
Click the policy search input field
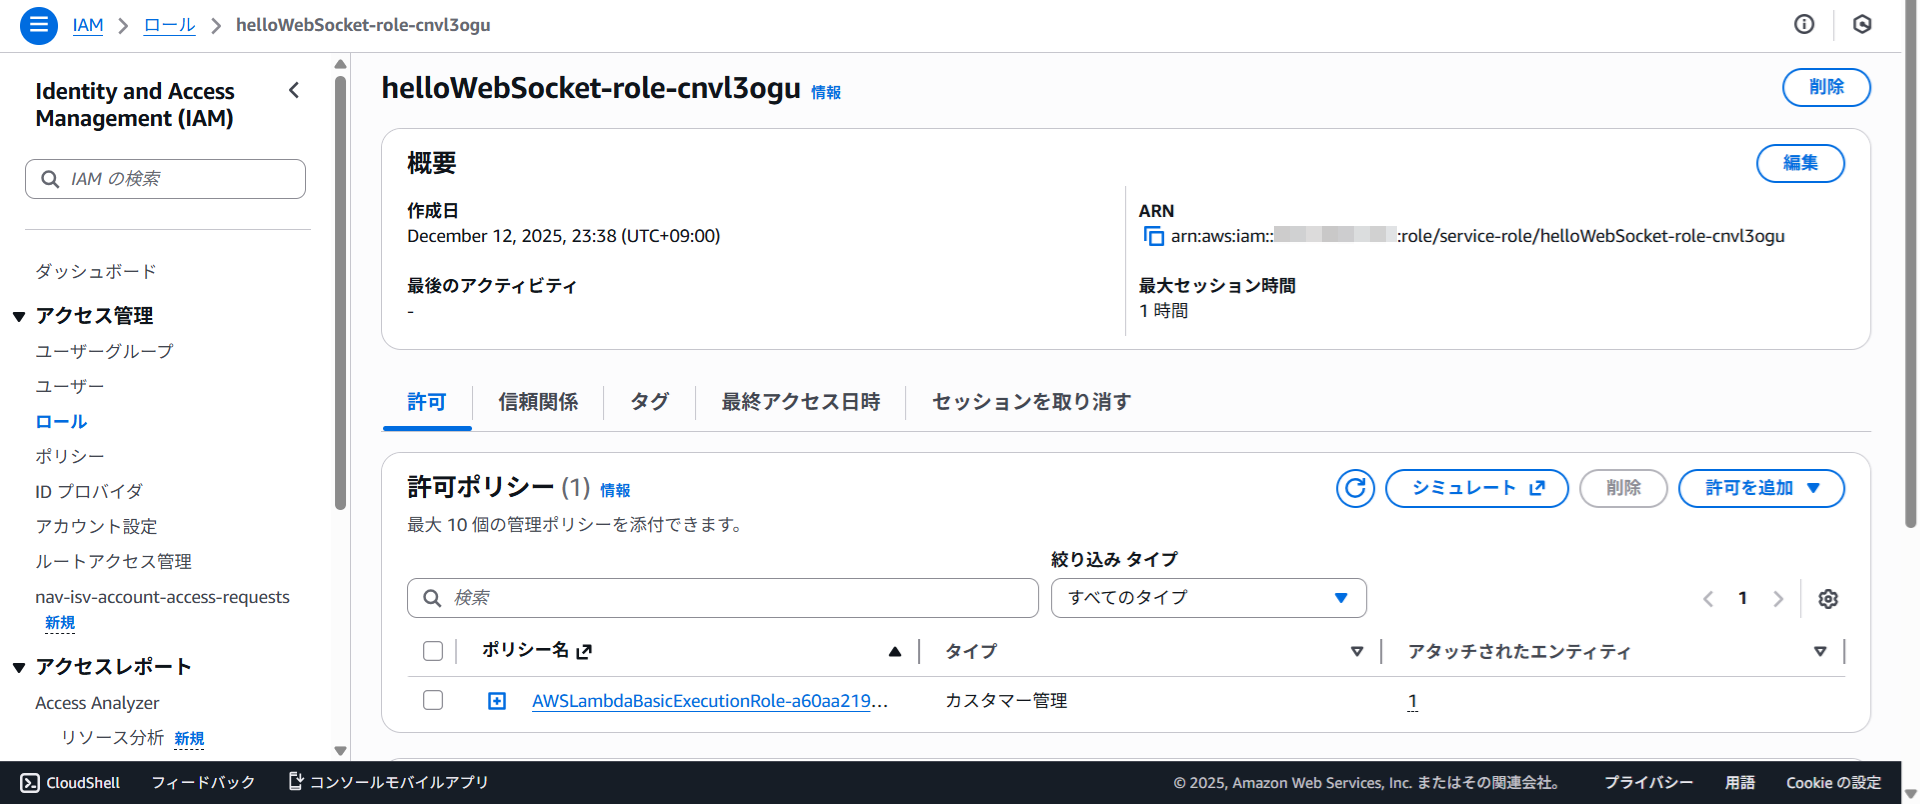722,598
